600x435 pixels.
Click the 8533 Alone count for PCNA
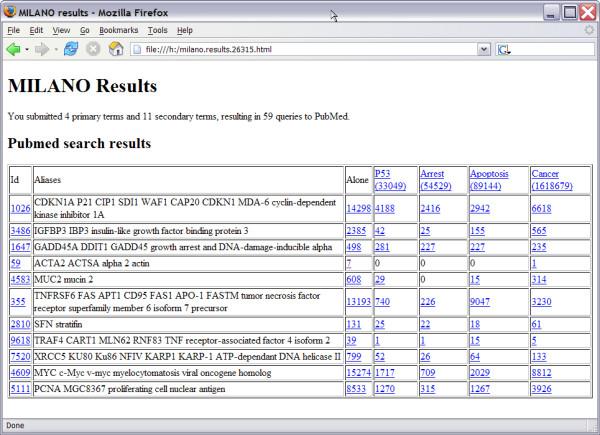(x=356, y=389)
